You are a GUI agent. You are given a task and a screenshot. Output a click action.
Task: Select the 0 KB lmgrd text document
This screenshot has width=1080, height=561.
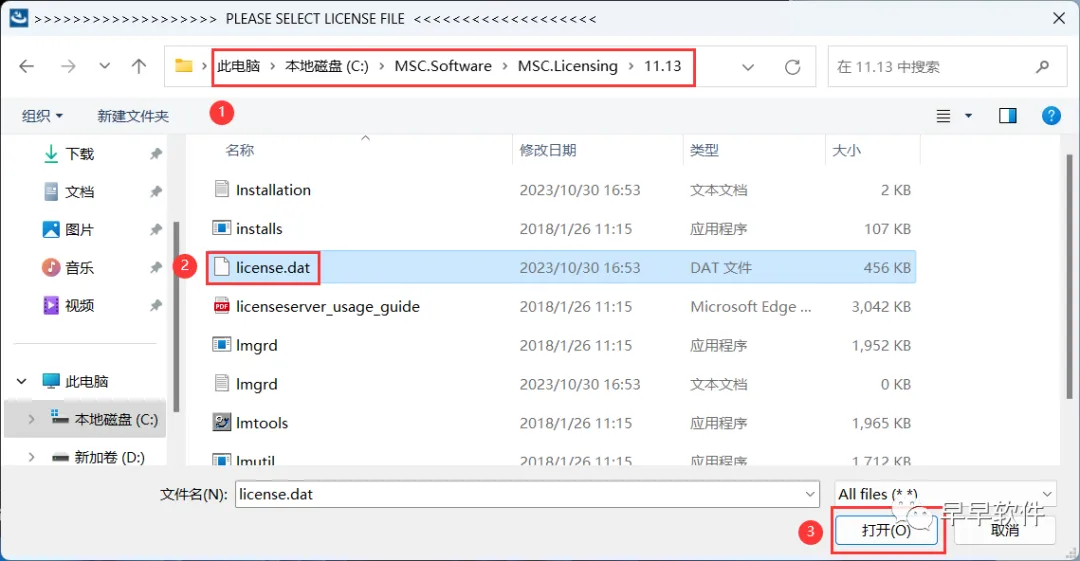561,384
